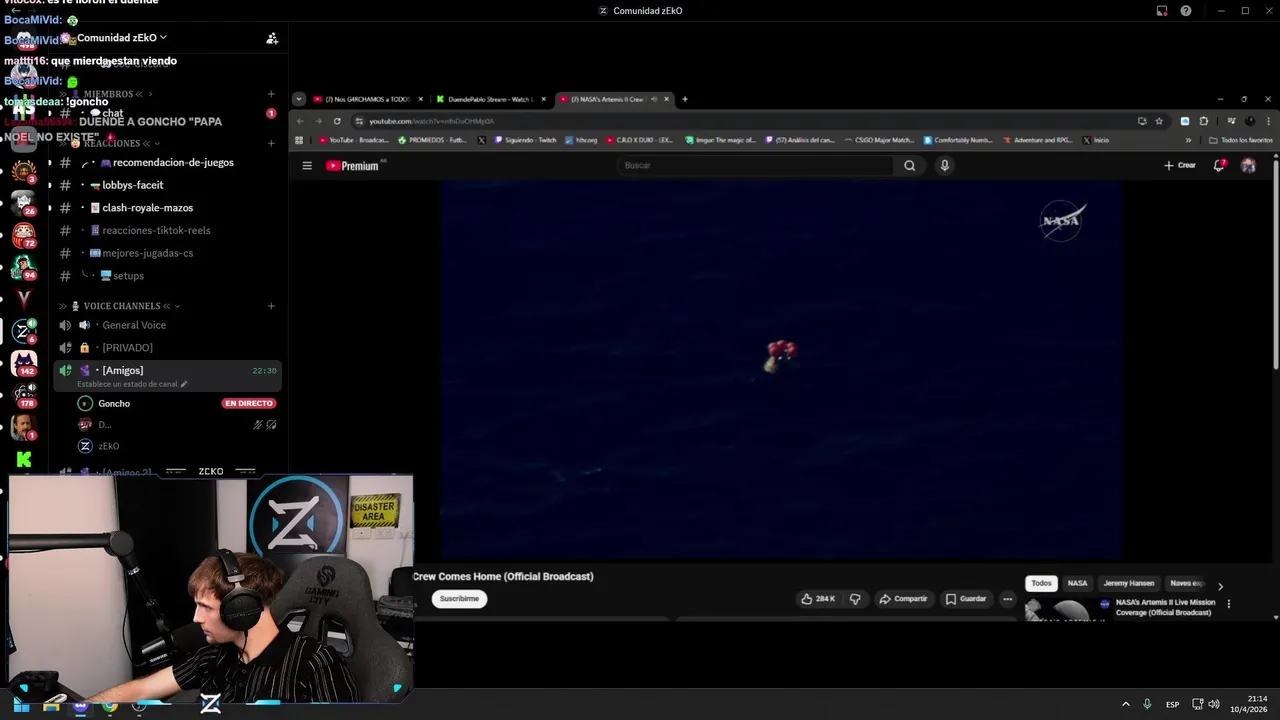
Task: Select Jeremy Hansen filter chip
Action: (x=1129, y=583)
